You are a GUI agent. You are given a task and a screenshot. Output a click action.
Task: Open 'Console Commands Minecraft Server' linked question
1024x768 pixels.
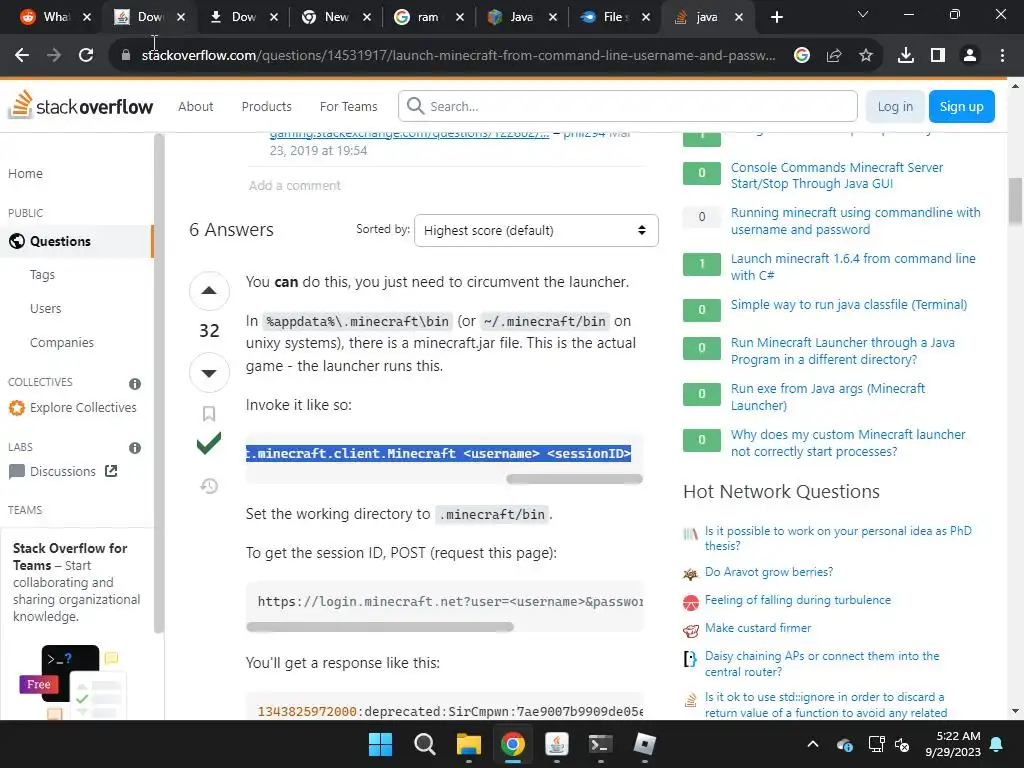(837, 175)
